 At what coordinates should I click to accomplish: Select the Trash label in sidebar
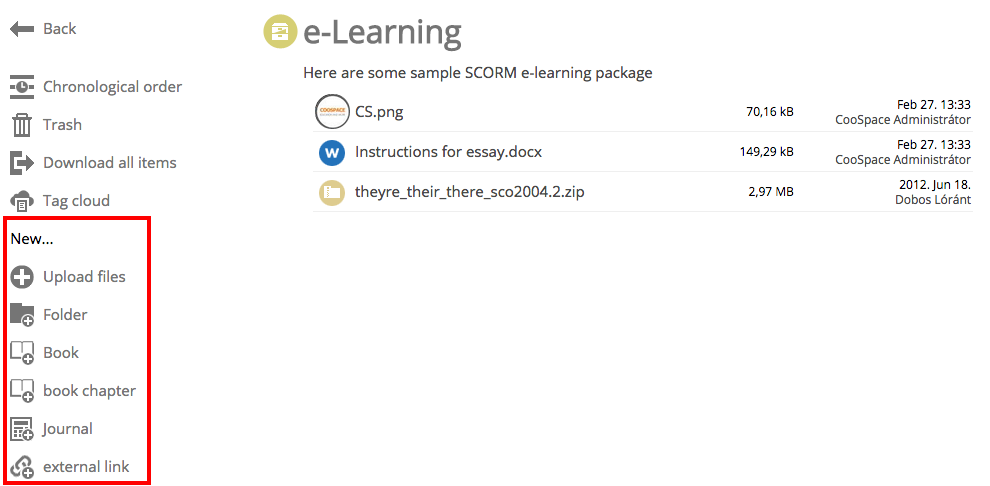click(63, 125)
